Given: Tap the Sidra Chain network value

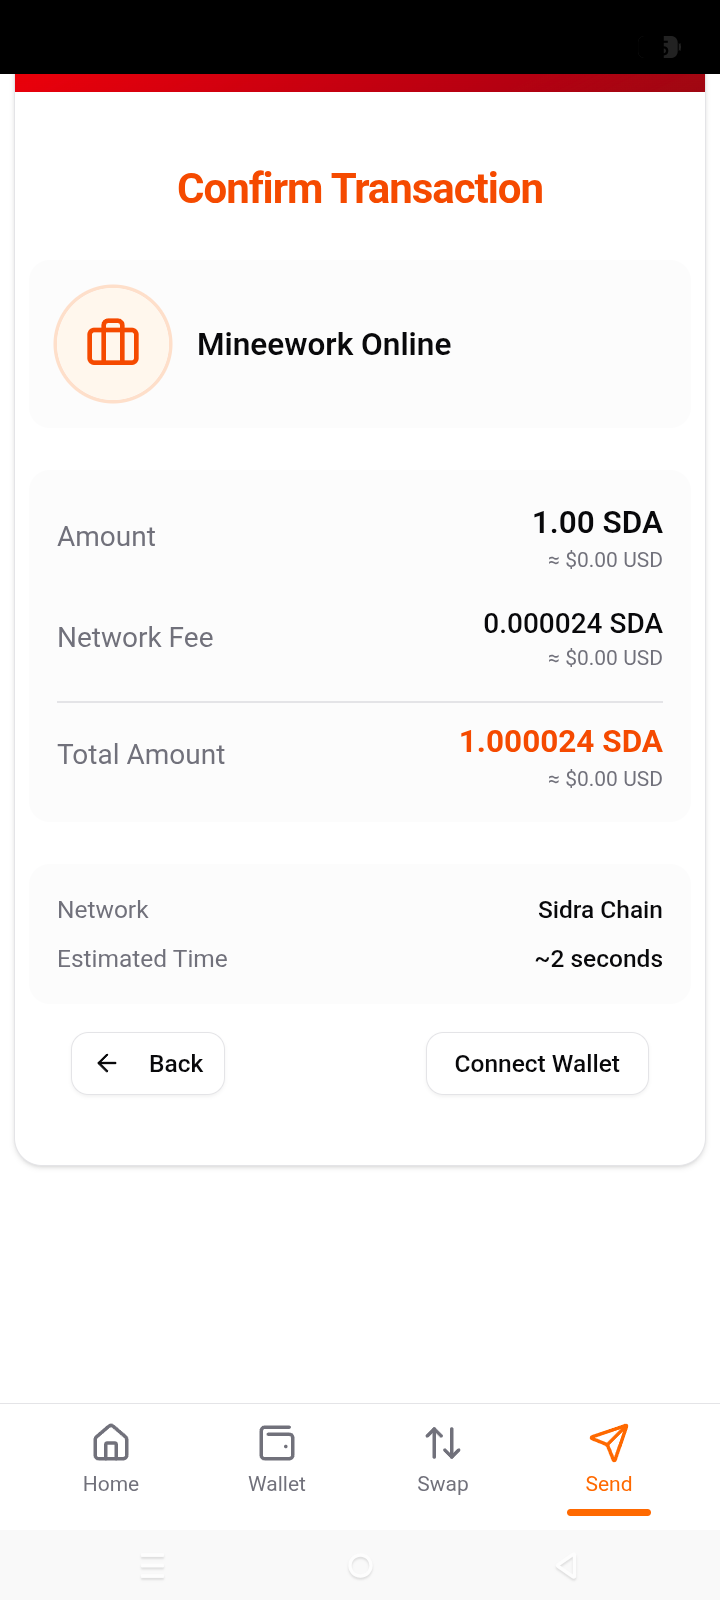Looking at the screenshot, I should click(600, 909).
